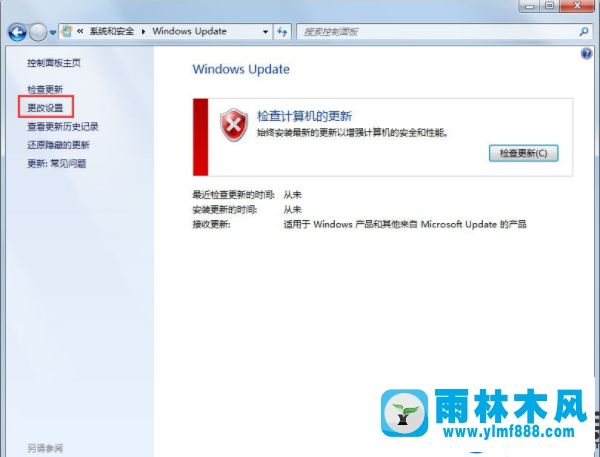The height and width of the screenshot is (457, 600).
Task: Expand the hidden breadcrumb chevrons «
Action: [80, 31]
